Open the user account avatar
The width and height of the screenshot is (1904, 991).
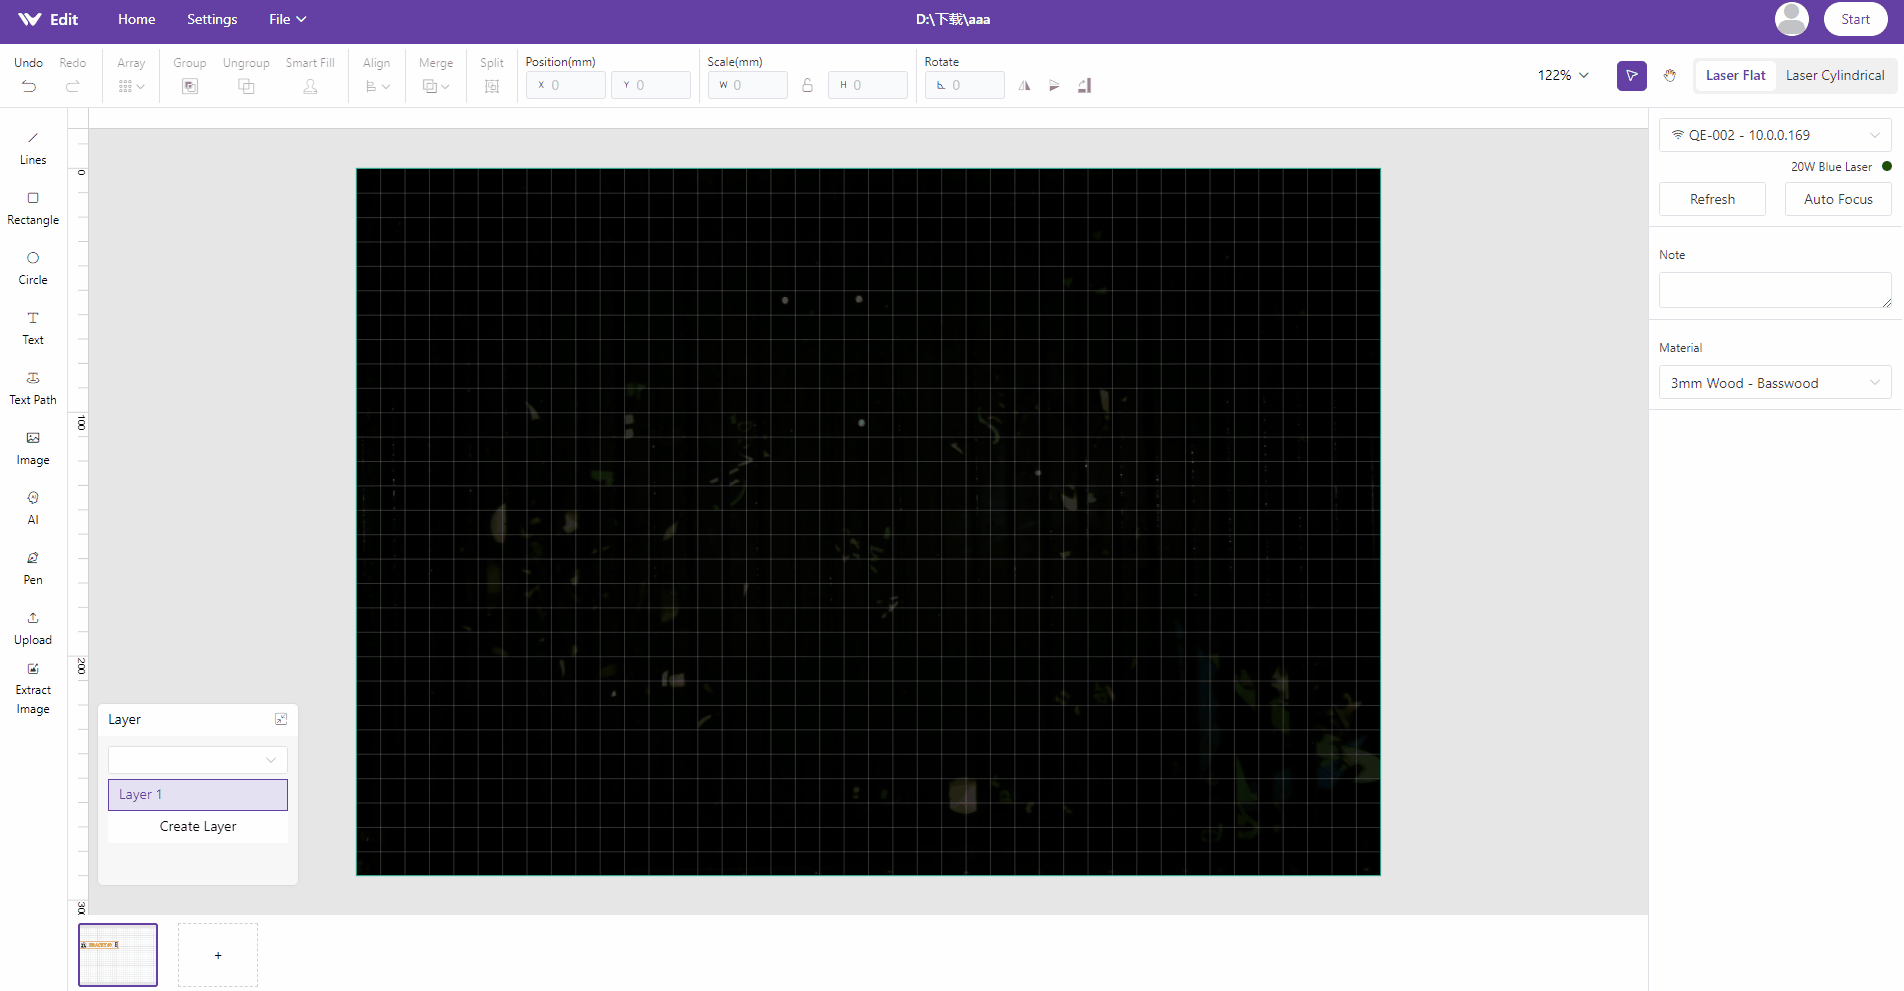tap(1791, 19)
